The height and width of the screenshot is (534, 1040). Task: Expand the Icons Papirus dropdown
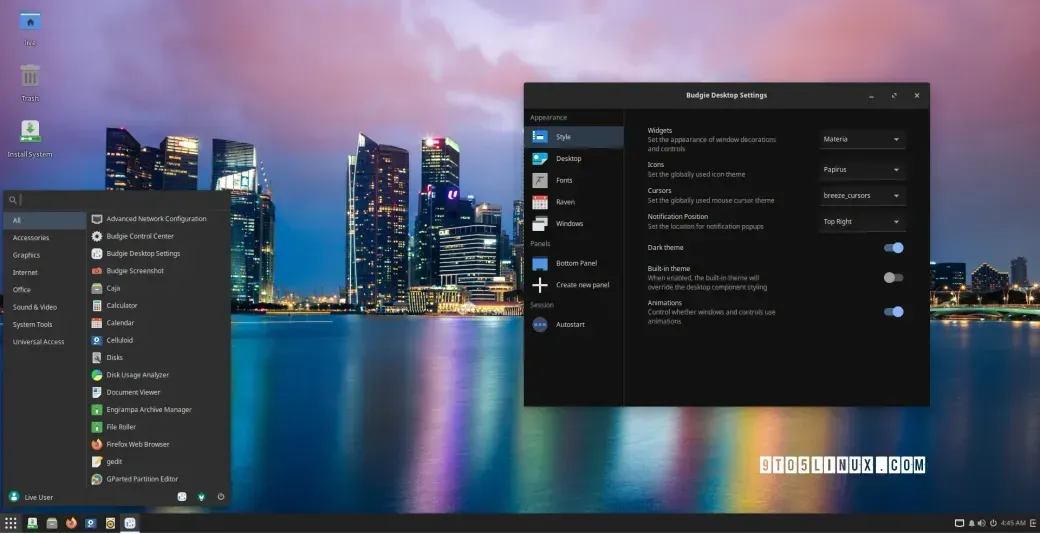coord(862,169)
